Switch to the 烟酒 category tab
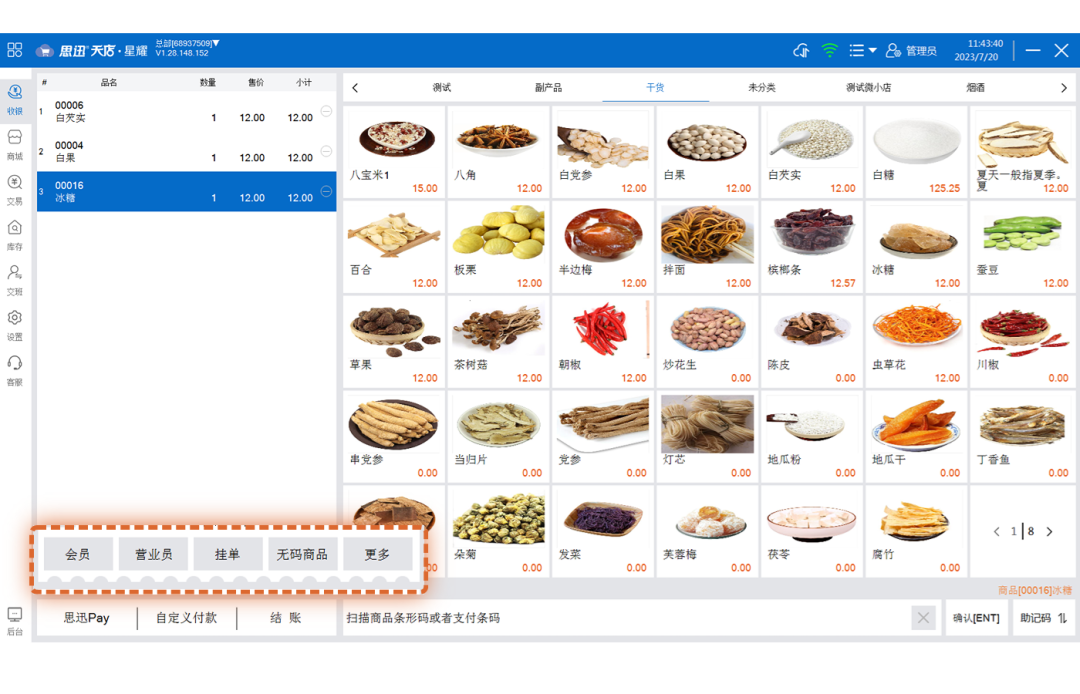 coord(975,88)
